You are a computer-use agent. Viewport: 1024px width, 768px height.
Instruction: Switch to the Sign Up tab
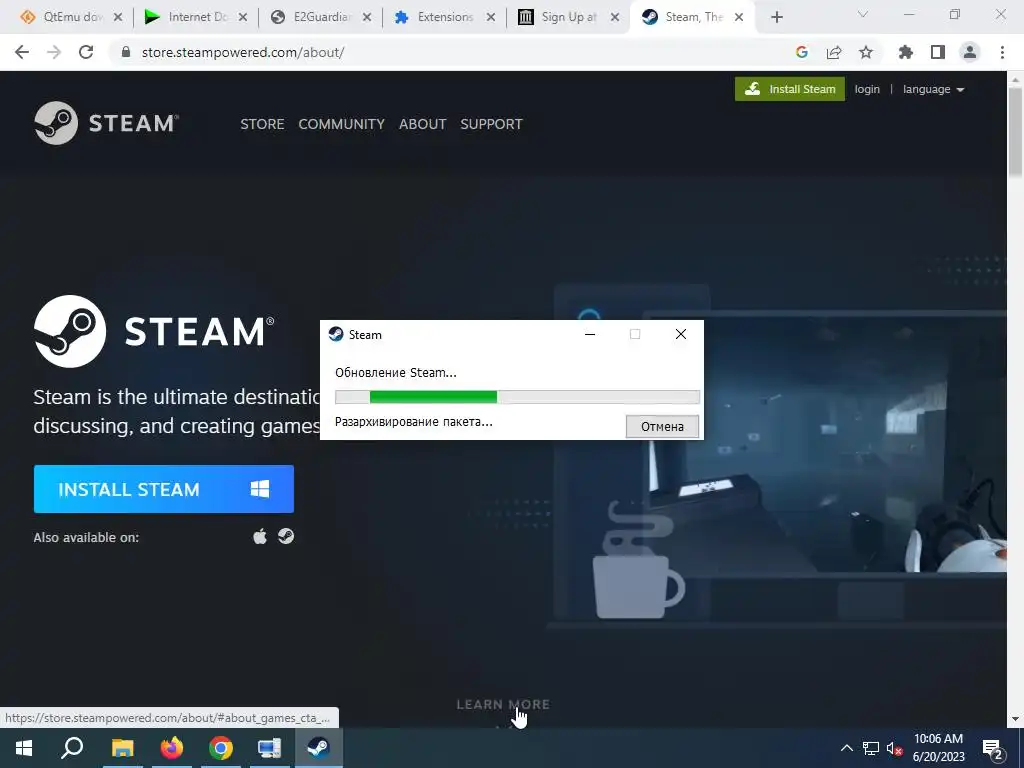[568, 17]
